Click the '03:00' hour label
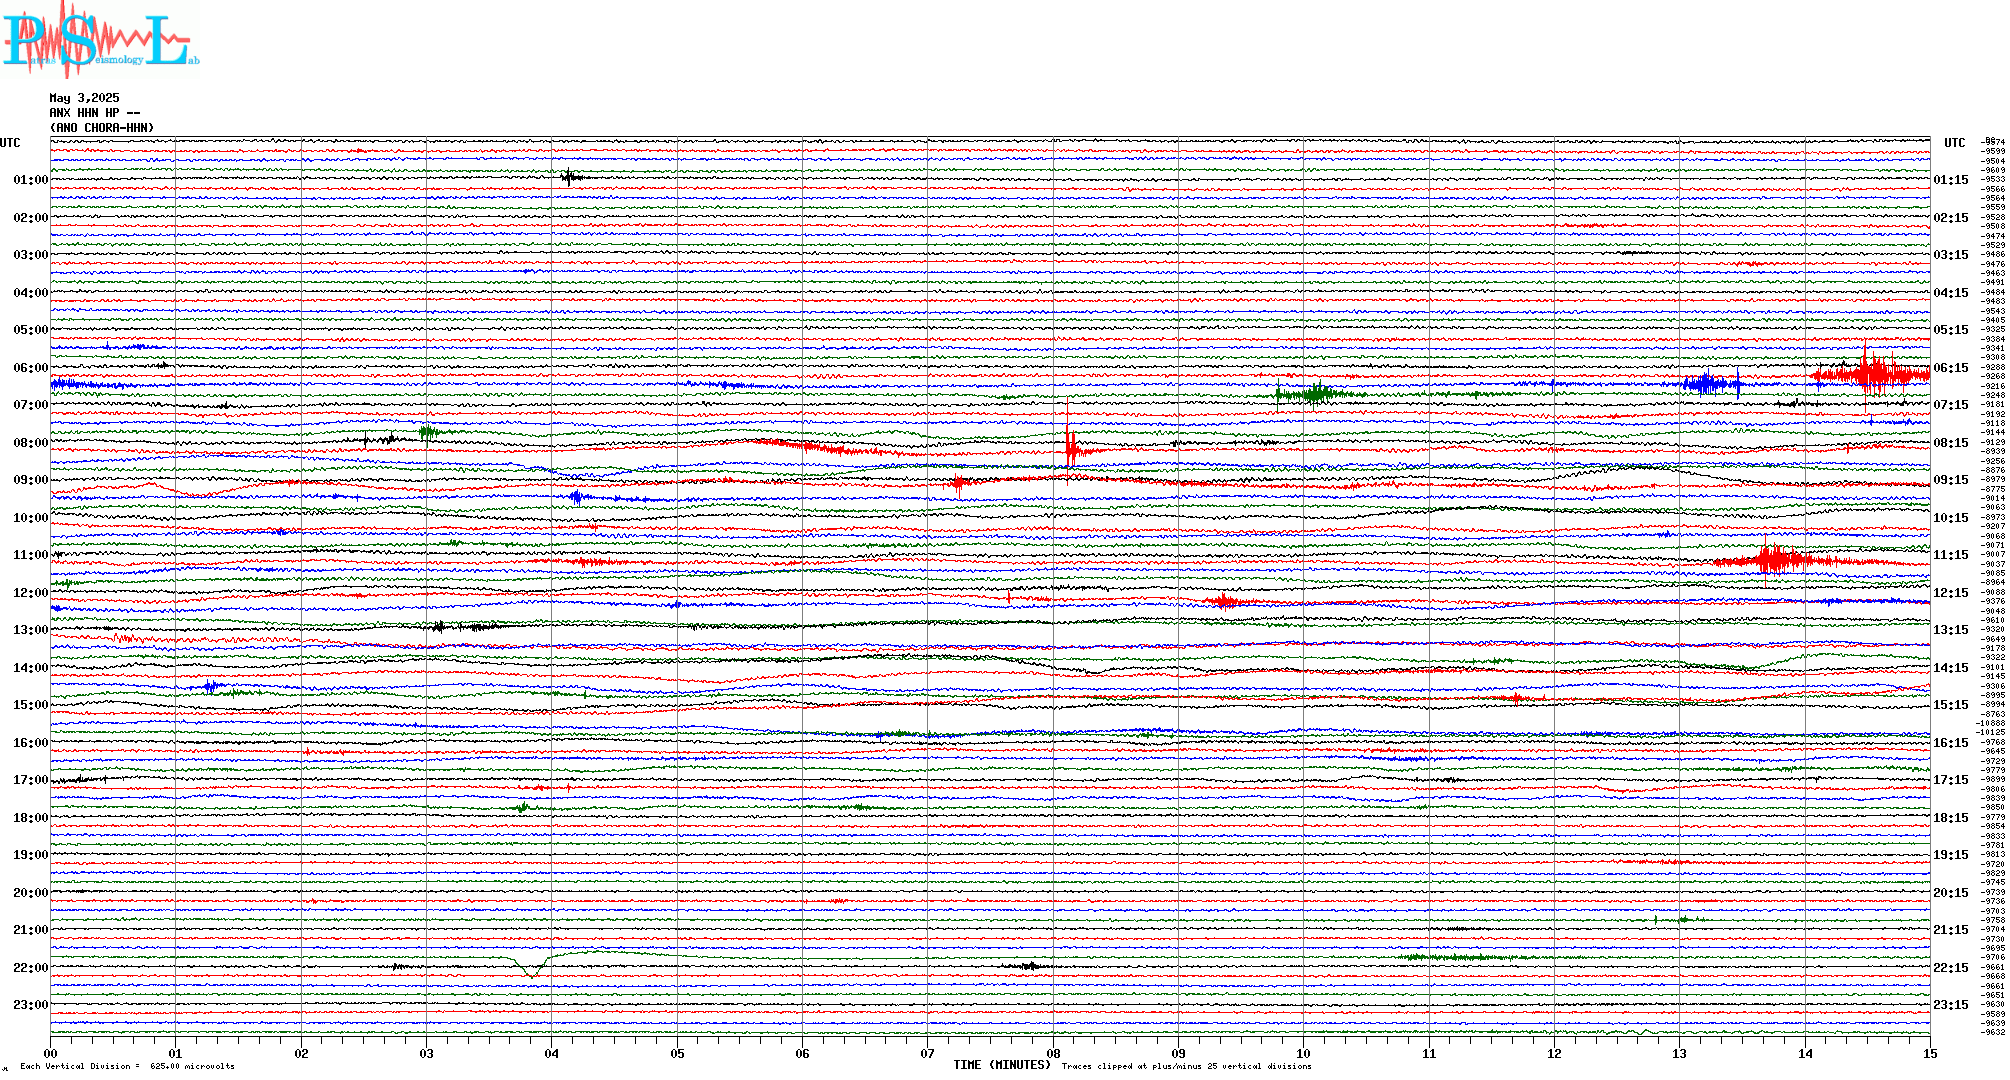The height and width of the screenshot is (1080, 2010). [31, 255]
